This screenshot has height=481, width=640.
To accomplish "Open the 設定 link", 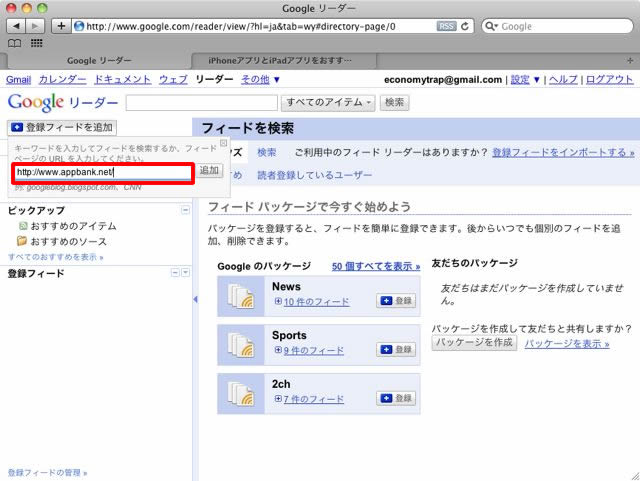I will pos(520,80).
